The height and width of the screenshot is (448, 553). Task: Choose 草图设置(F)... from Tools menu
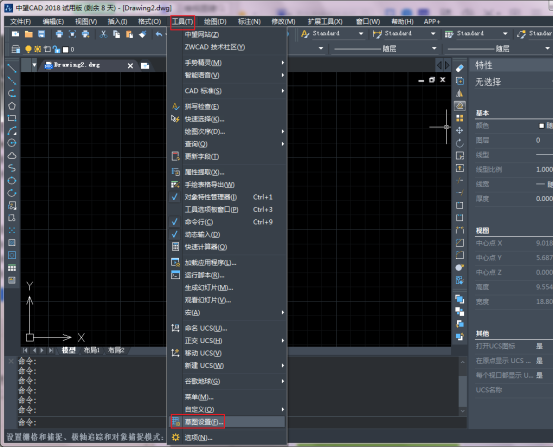[227, 422]
